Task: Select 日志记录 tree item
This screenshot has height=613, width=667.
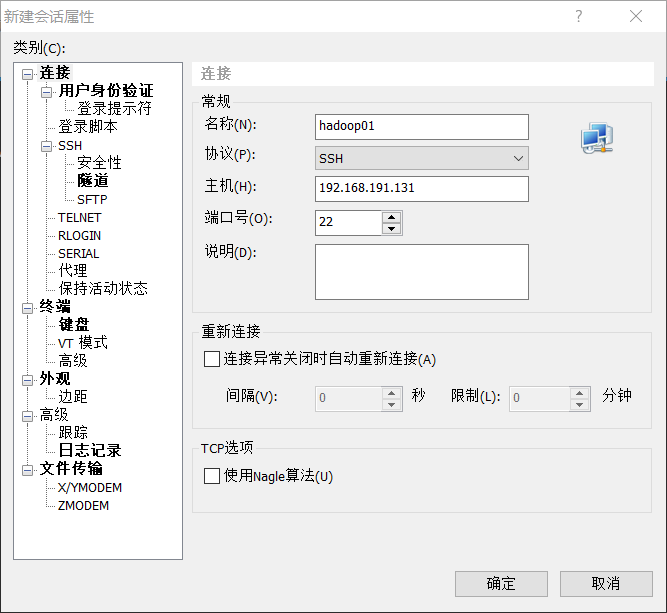Action: [x=90, y=450]
